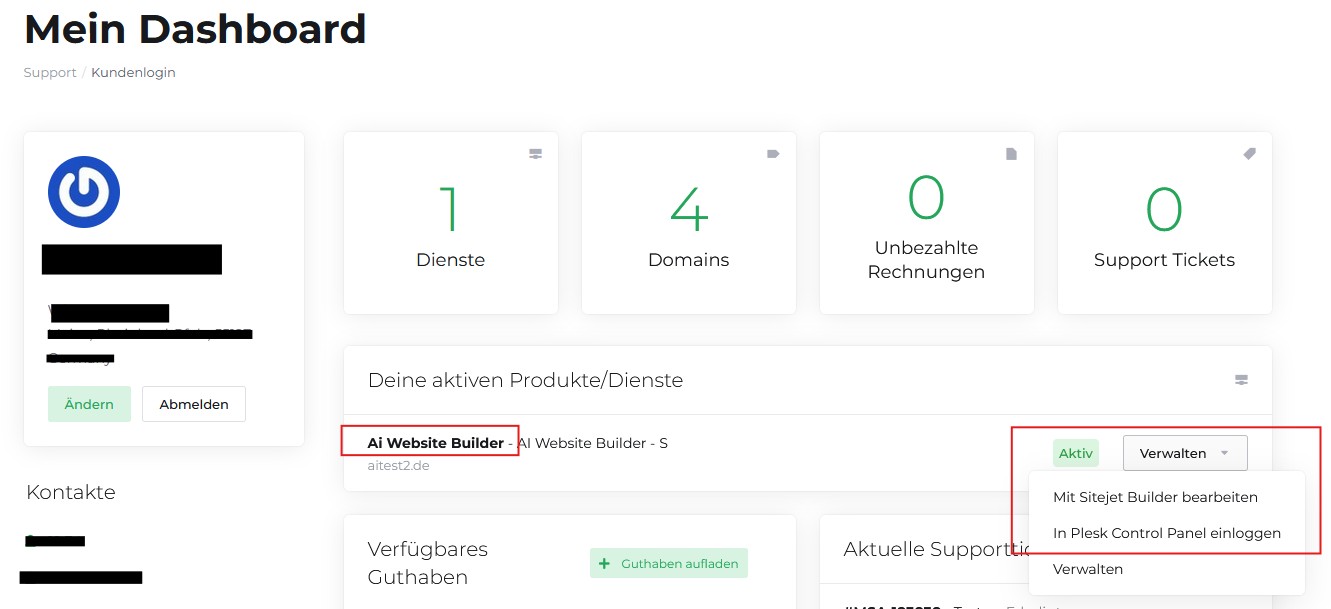Click Guthaben aufladen button
The image size is (1331, 609).
pyautogui.click(x=668, y=564)
